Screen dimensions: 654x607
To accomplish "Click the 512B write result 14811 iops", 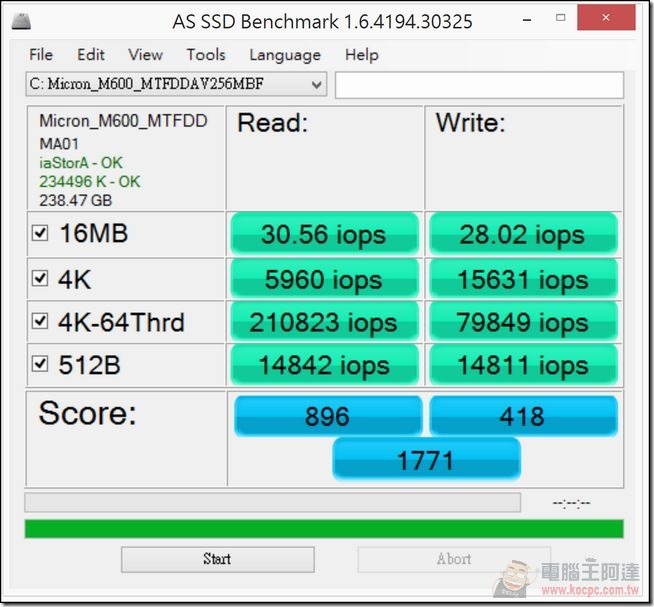I will tap(523, 365).
